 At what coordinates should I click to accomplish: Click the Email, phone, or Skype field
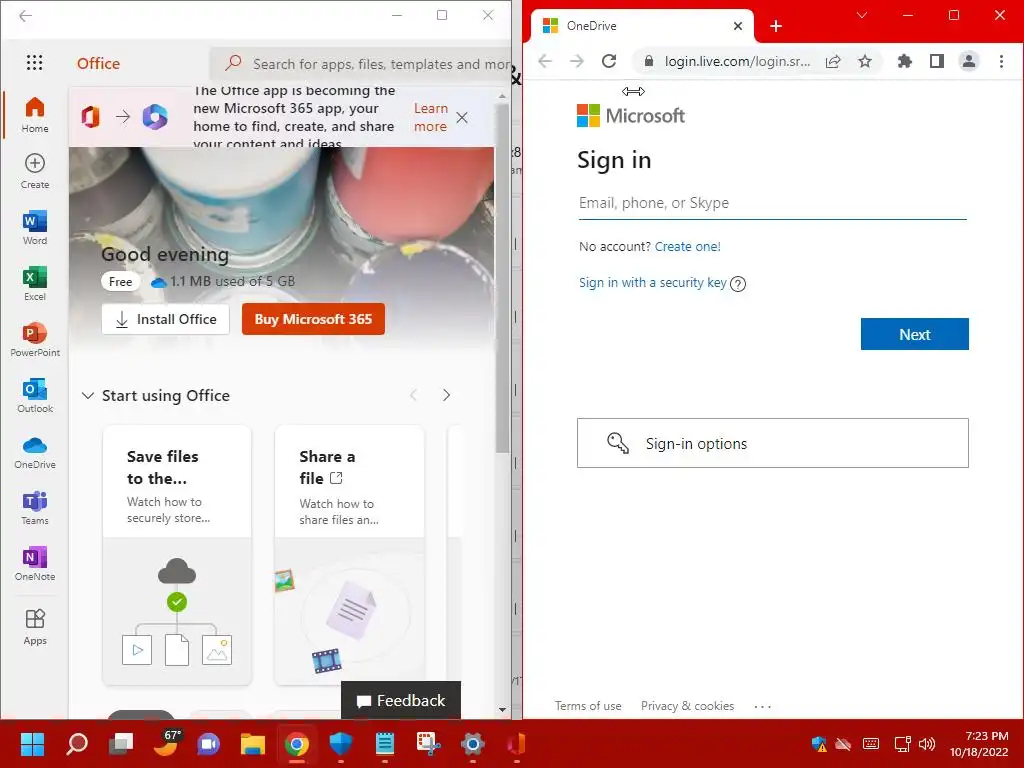773,203
